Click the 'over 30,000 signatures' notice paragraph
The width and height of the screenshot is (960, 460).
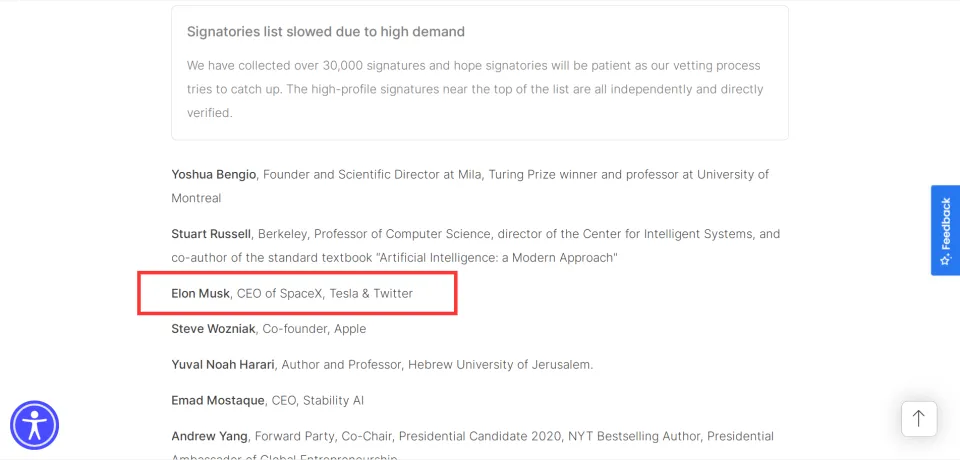click(x=474, y=89)
